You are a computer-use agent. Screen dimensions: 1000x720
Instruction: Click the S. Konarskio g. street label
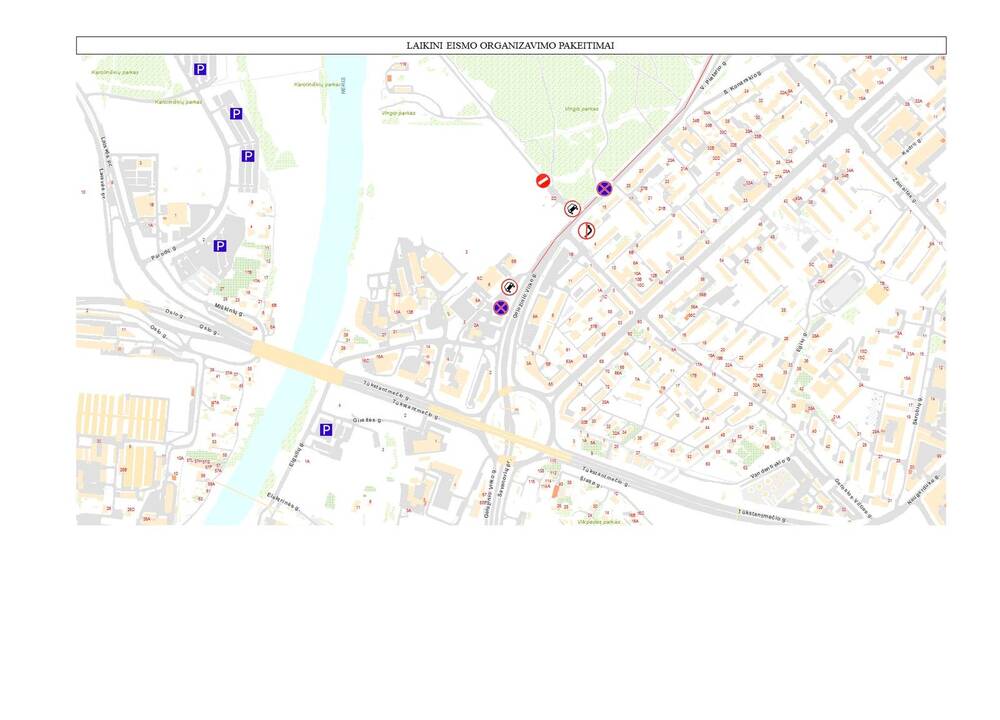click(742, 82)
